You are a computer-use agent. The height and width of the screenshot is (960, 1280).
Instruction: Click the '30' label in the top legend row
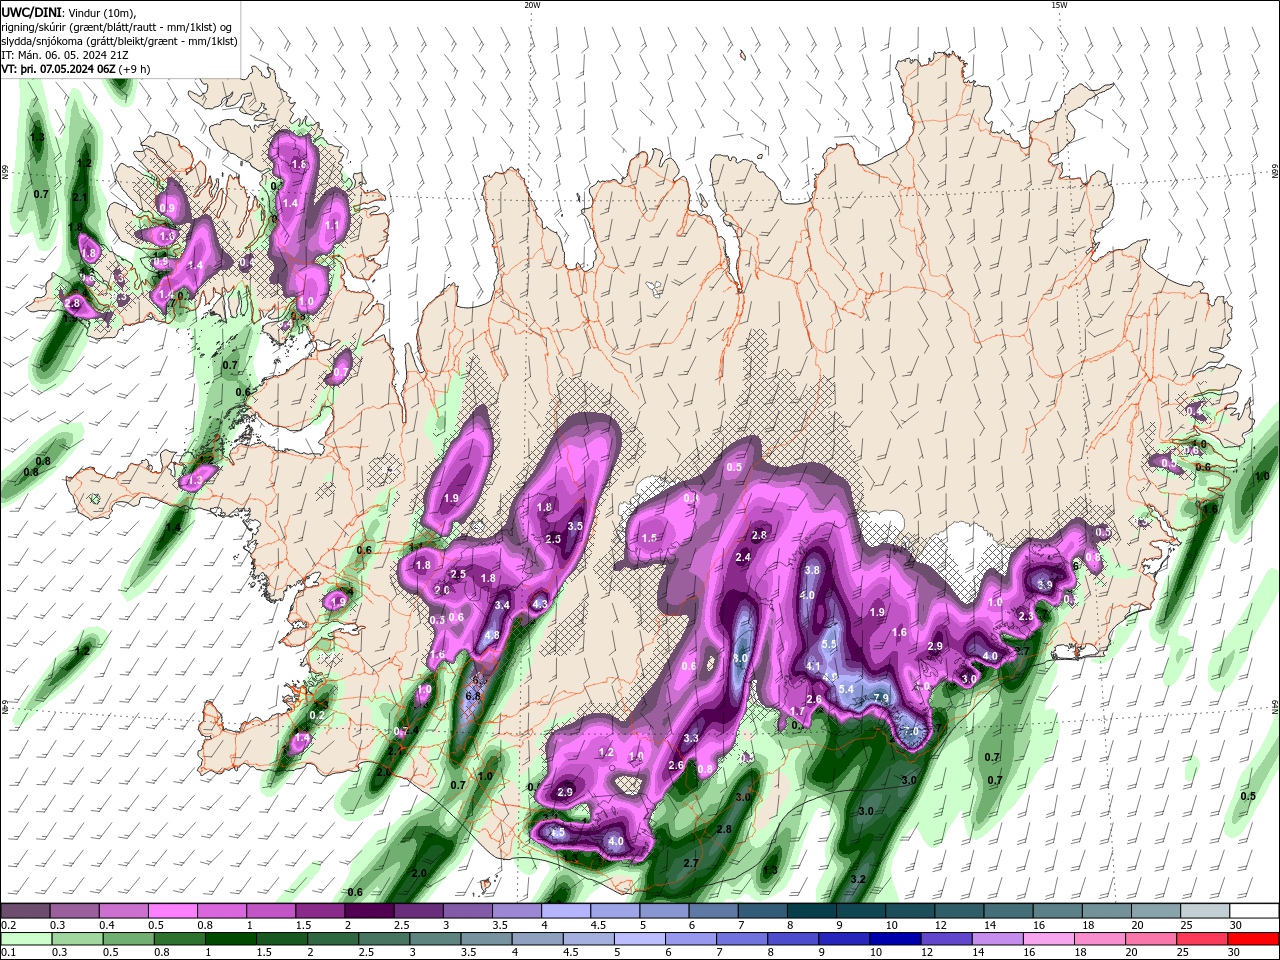(1236, 925)
